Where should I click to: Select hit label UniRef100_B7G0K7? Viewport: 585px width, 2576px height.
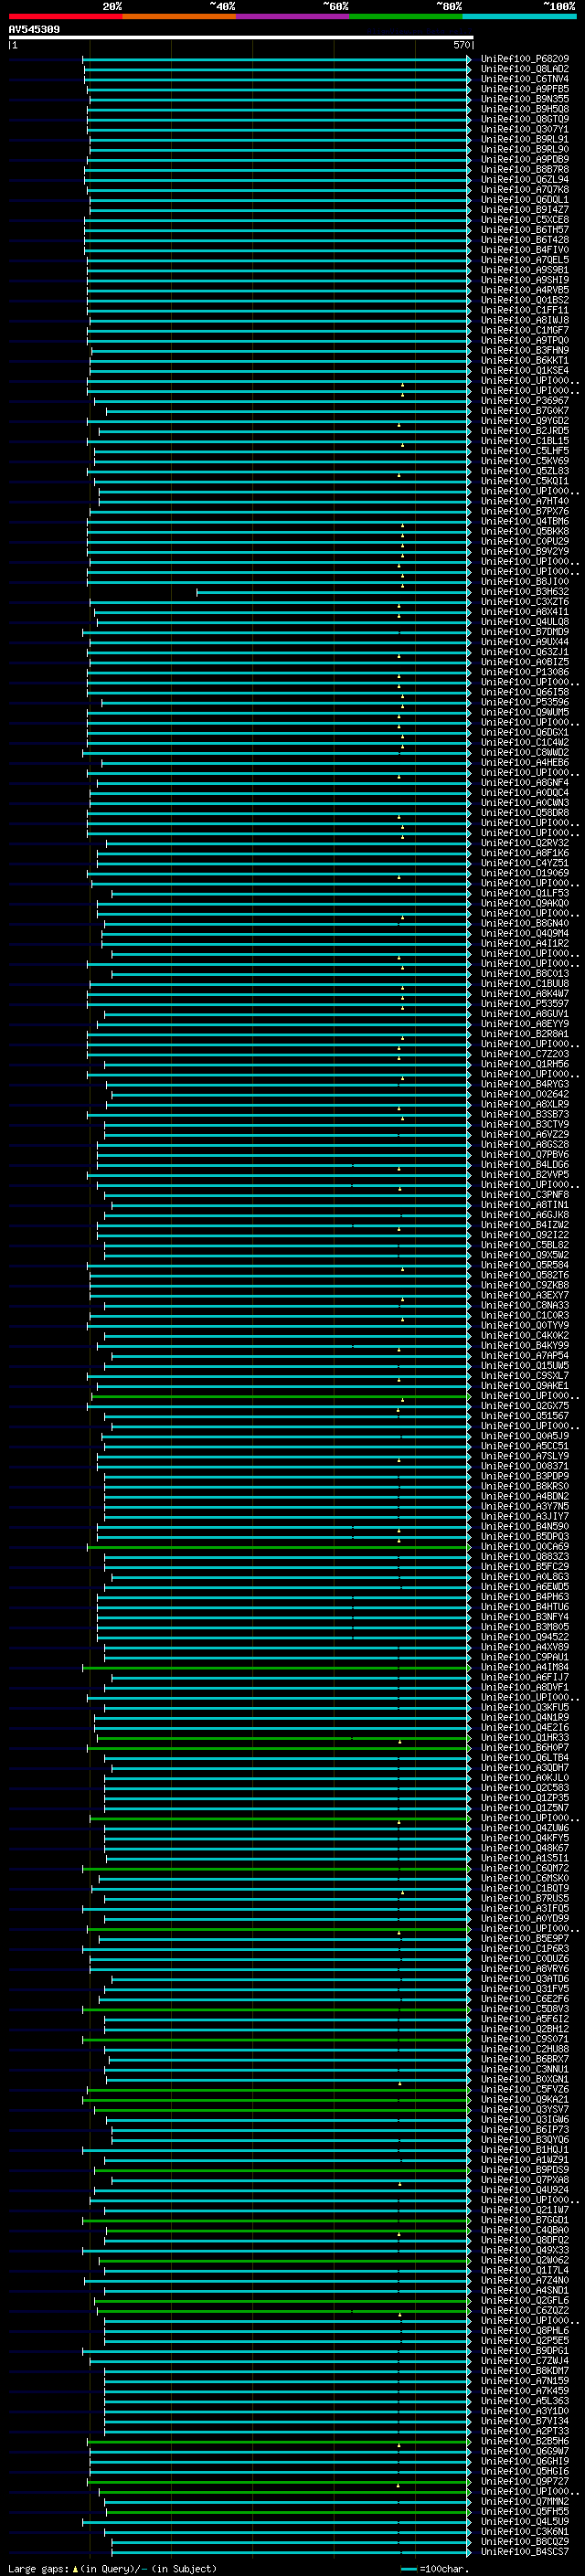525,411
